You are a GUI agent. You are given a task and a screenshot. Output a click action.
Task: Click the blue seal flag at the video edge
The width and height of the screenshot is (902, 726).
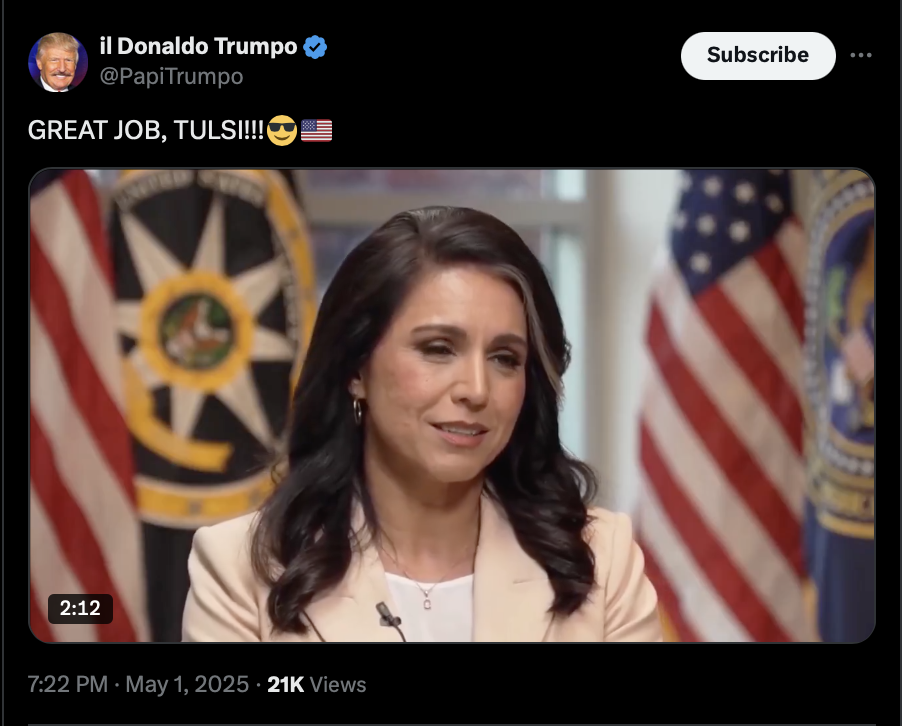pyautogui.click(x=841, y=403)
